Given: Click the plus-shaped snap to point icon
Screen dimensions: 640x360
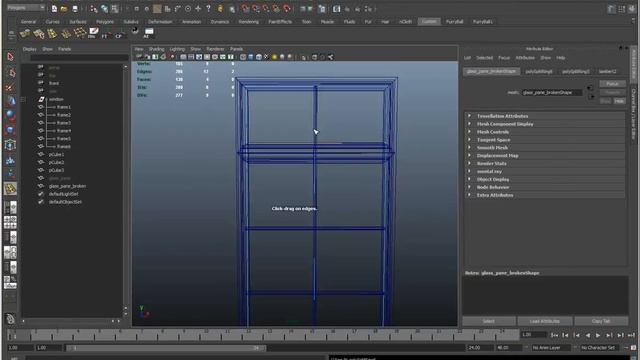Looking at the screenshot, I should point(198,9).
